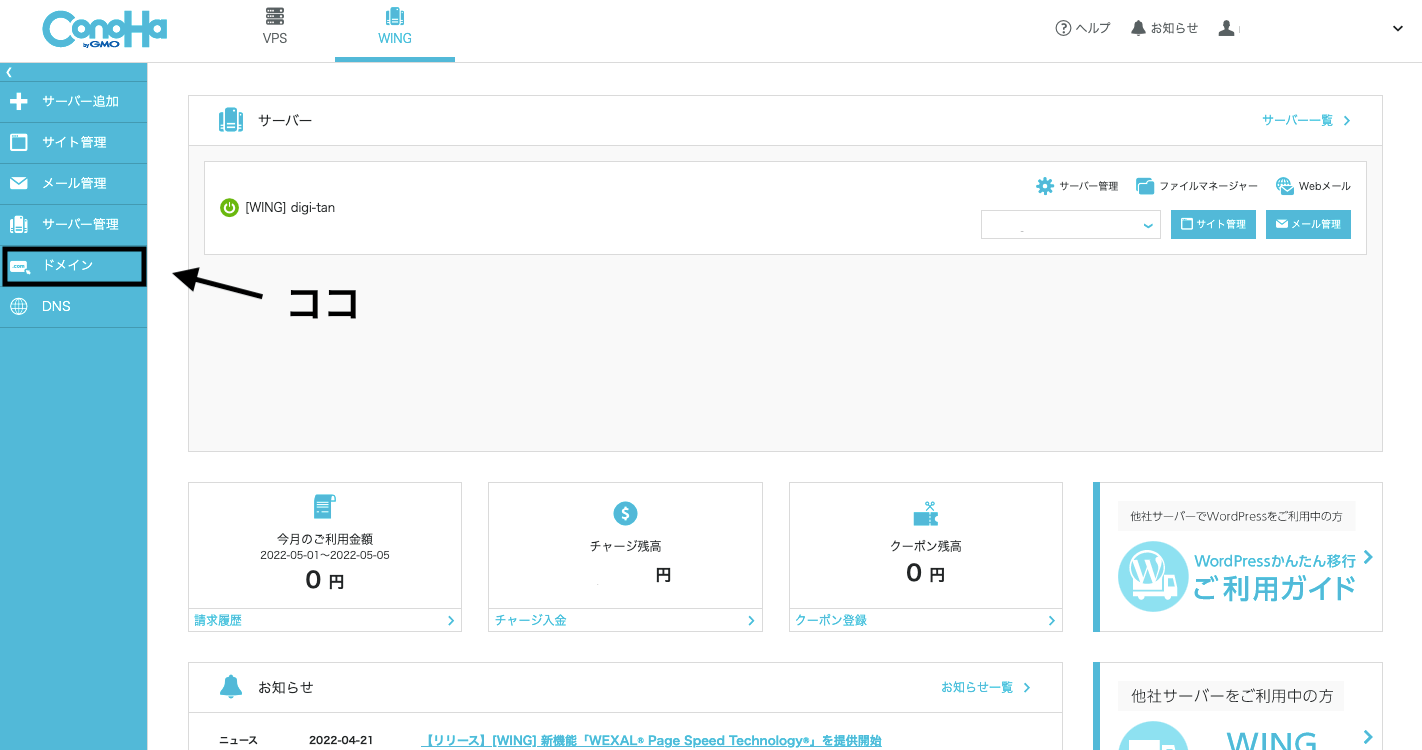
Task: Select サーバー追加 in the sidebar
Action: 73,101
